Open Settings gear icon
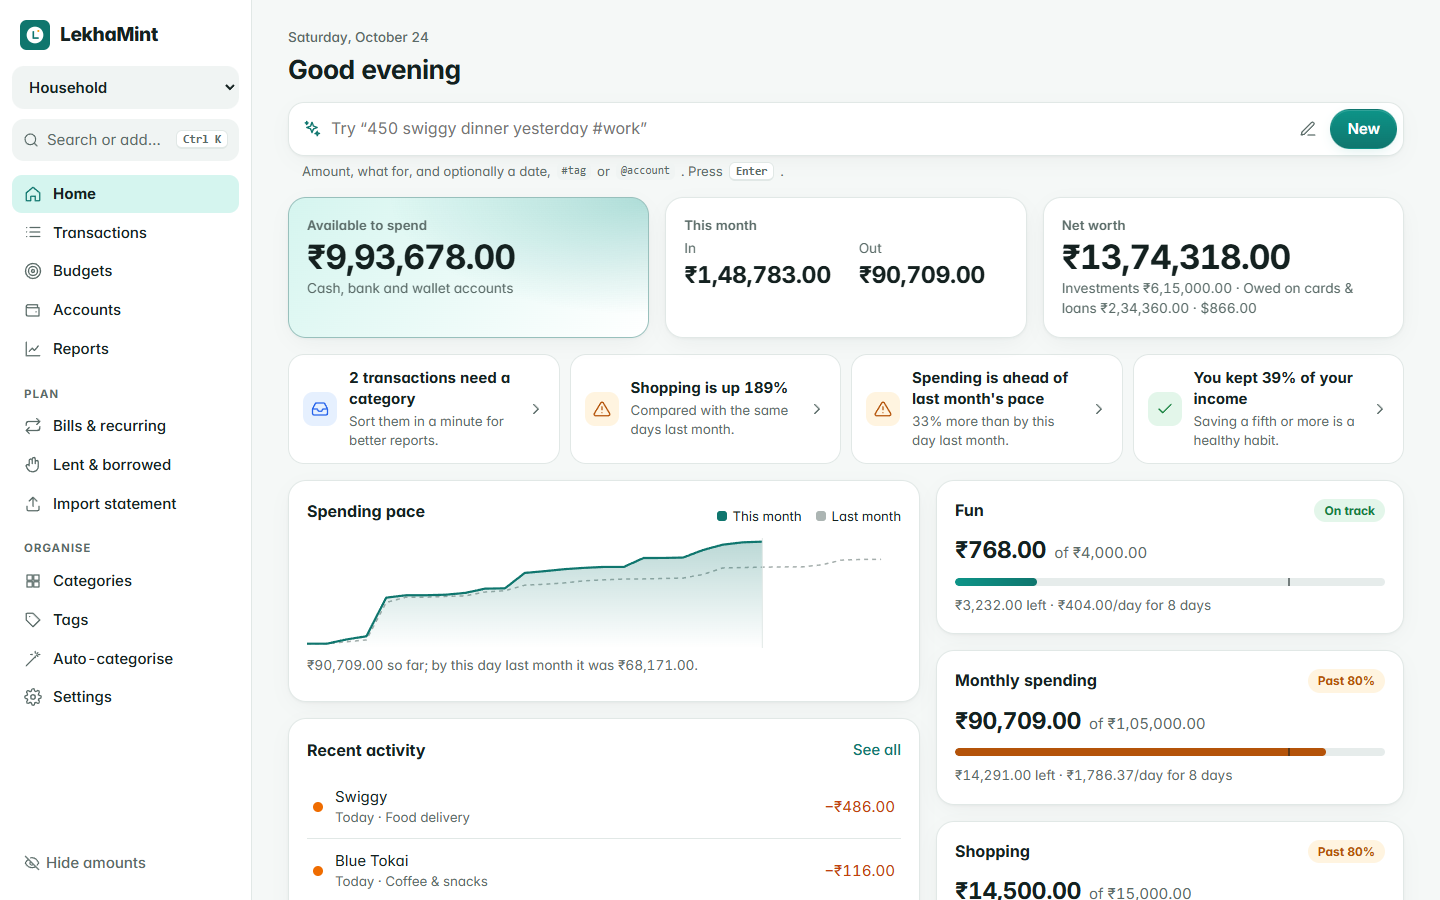 pyautogui.click(x=33, y=697)
